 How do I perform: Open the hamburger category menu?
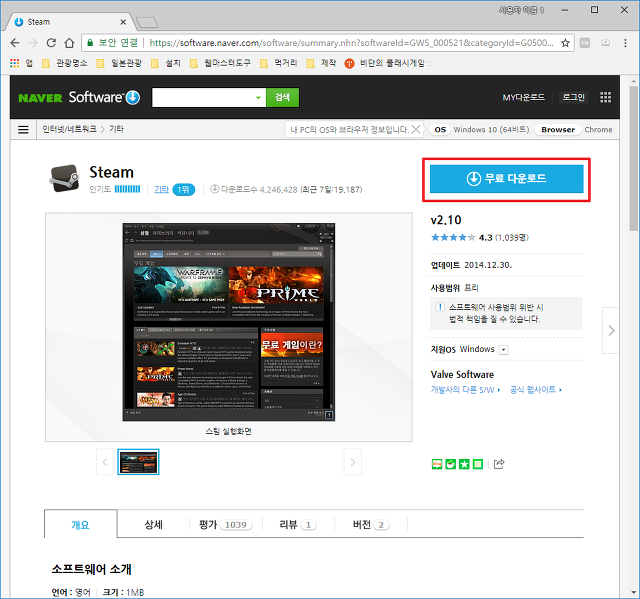[x=23, y=130]
